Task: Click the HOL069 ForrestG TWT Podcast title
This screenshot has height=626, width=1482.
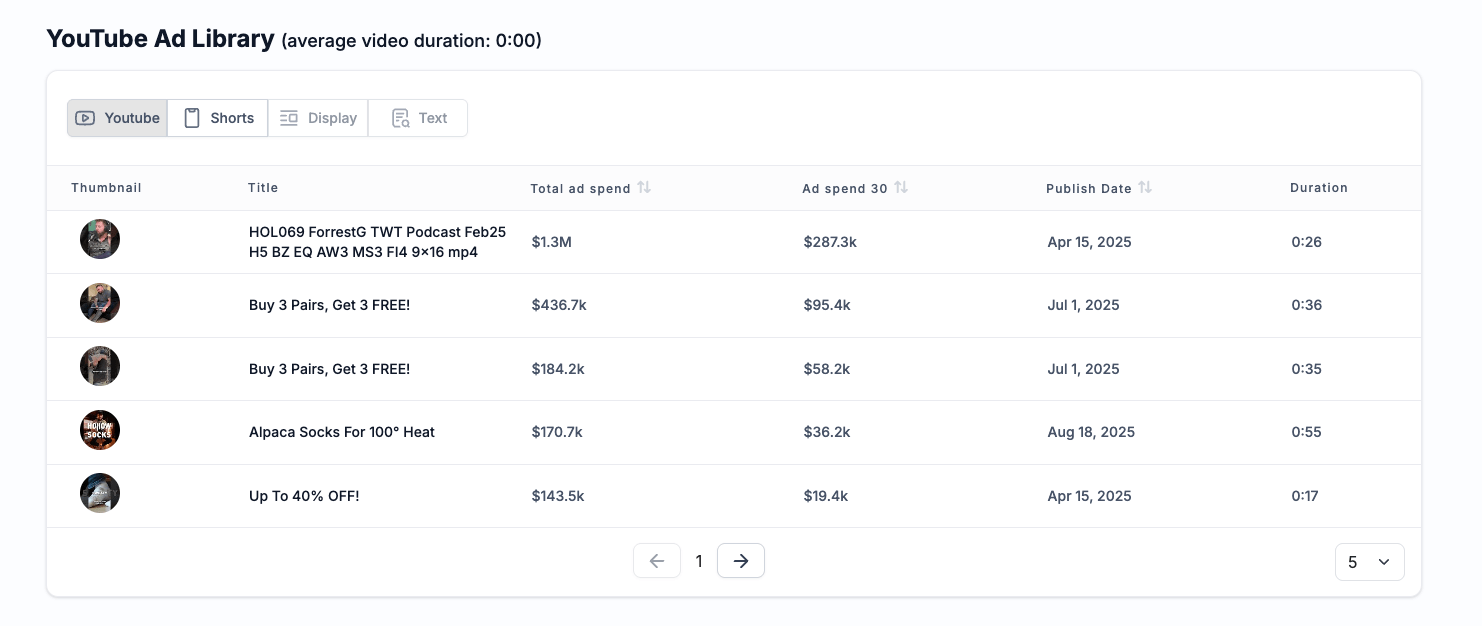Action: coord(377,242)
